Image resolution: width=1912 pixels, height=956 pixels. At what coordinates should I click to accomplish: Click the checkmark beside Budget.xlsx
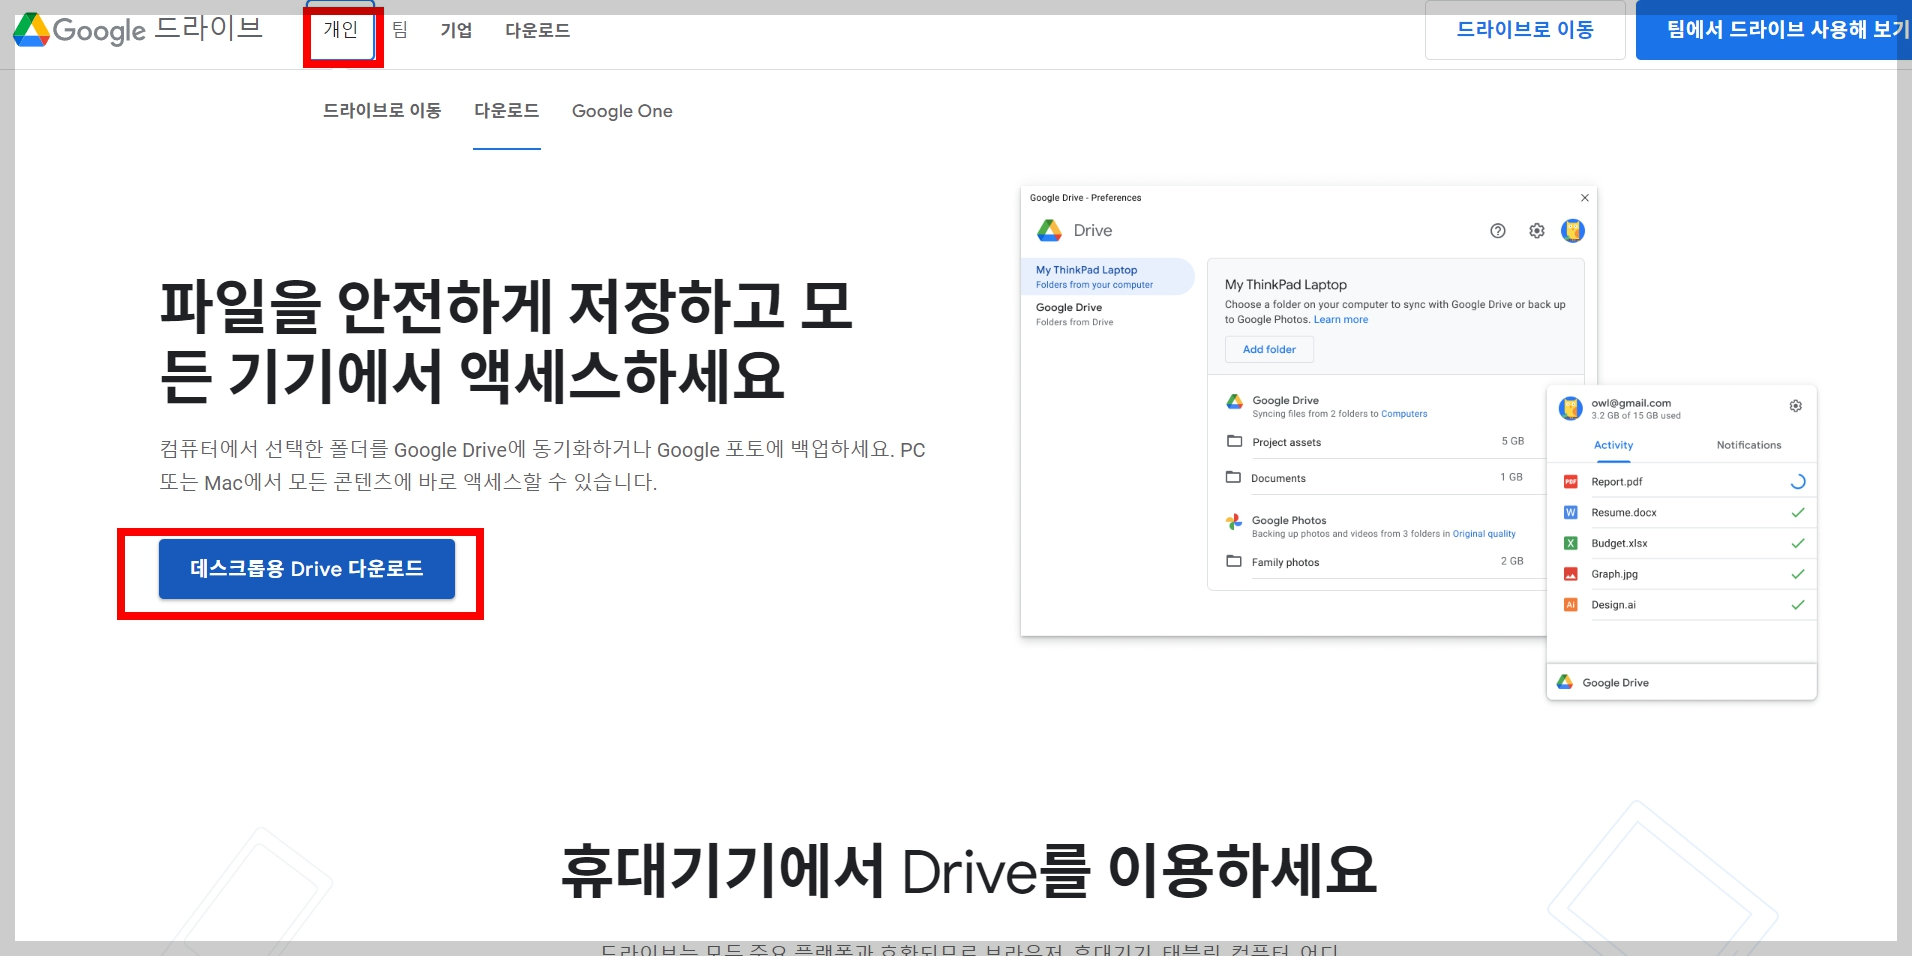pos(1798,544)
